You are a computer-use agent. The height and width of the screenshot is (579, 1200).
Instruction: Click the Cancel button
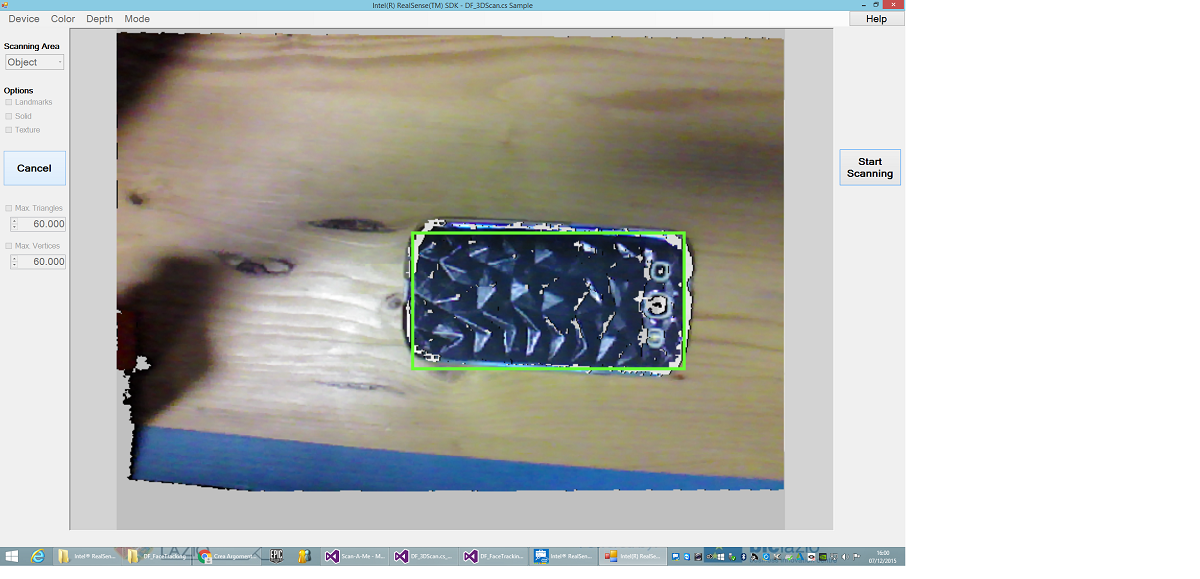(34, 168)
